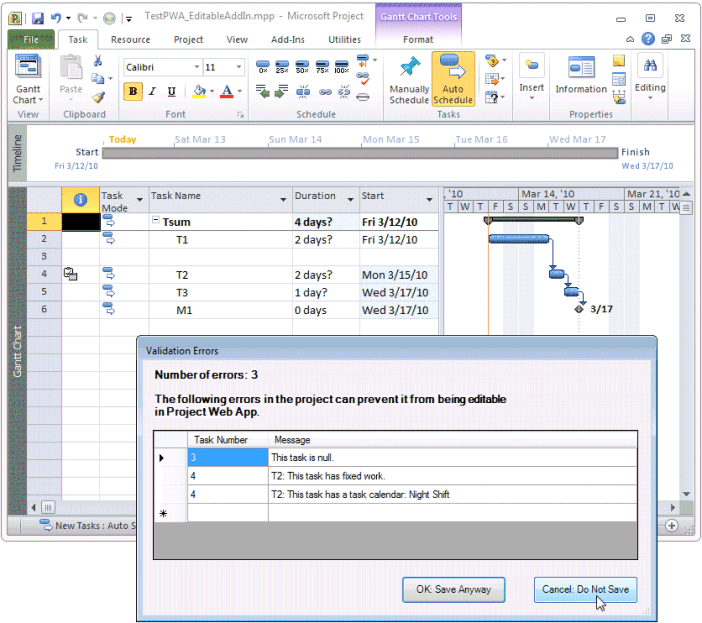Click the T1 task name cell
The height and width of the screenshot is (623, 702).
tap(221, 239)
